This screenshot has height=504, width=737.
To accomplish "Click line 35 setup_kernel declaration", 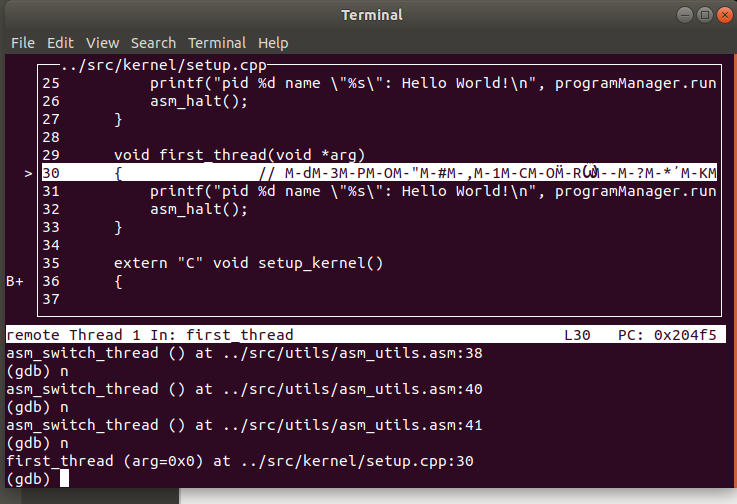I will coord(249,263).
